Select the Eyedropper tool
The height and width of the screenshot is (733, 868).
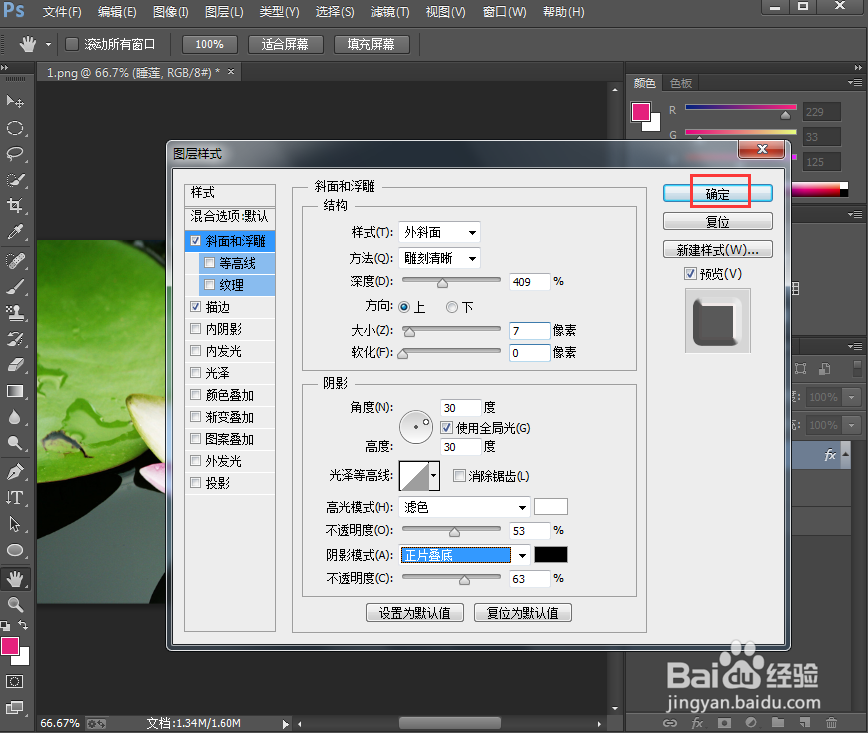click(x=15, y=232)
